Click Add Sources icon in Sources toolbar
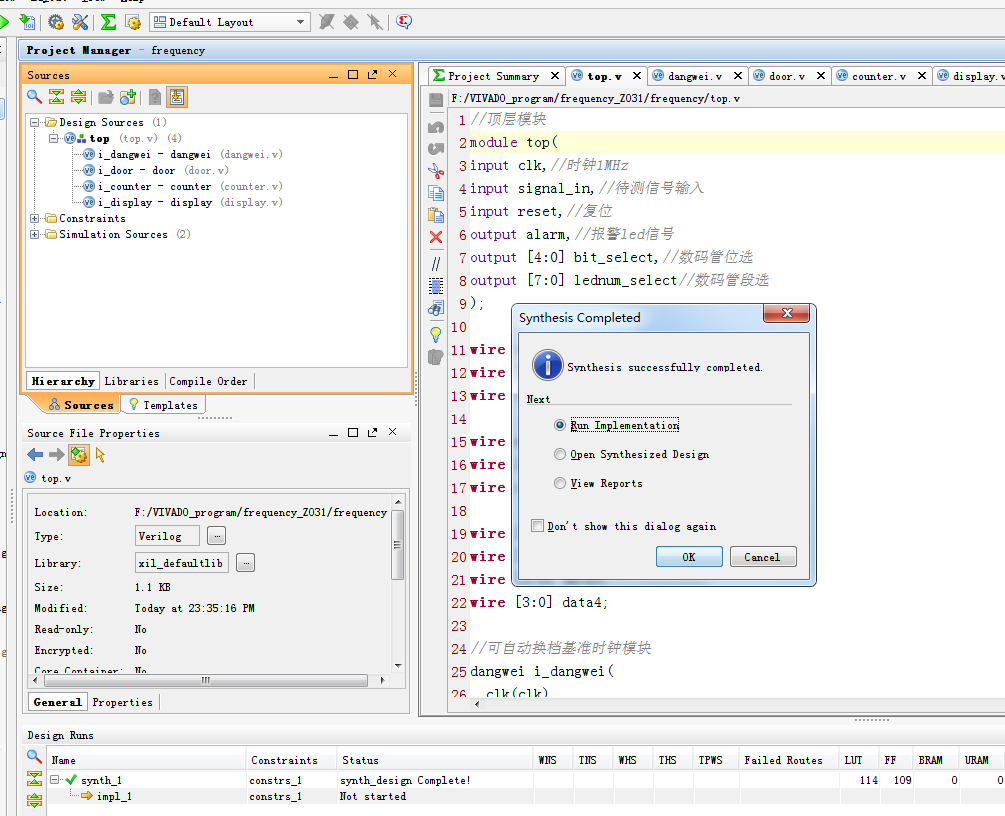The height and width of the screenshot is (816, 1005). 128,97
